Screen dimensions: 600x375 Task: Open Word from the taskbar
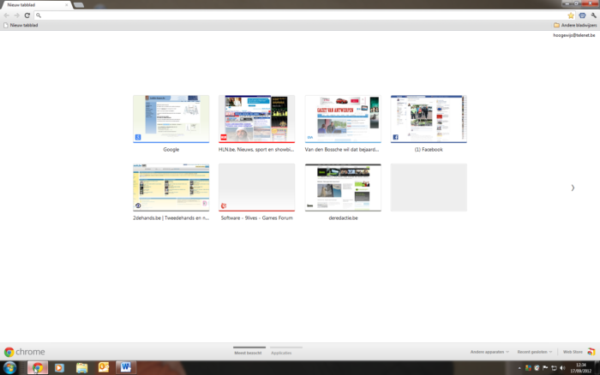pos(126,368)
